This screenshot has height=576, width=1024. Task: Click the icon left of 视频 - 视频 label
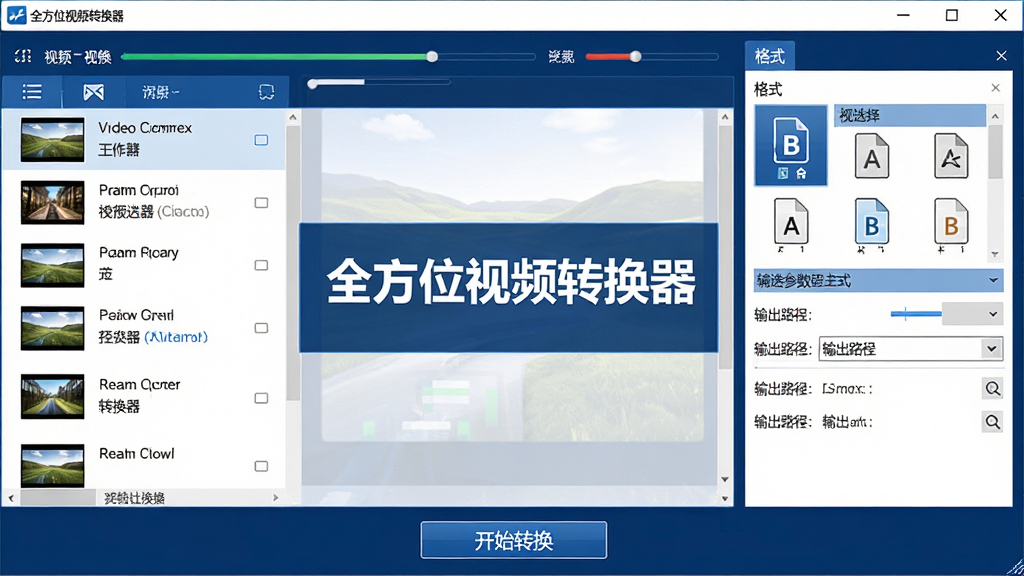(x=23, y=56)
